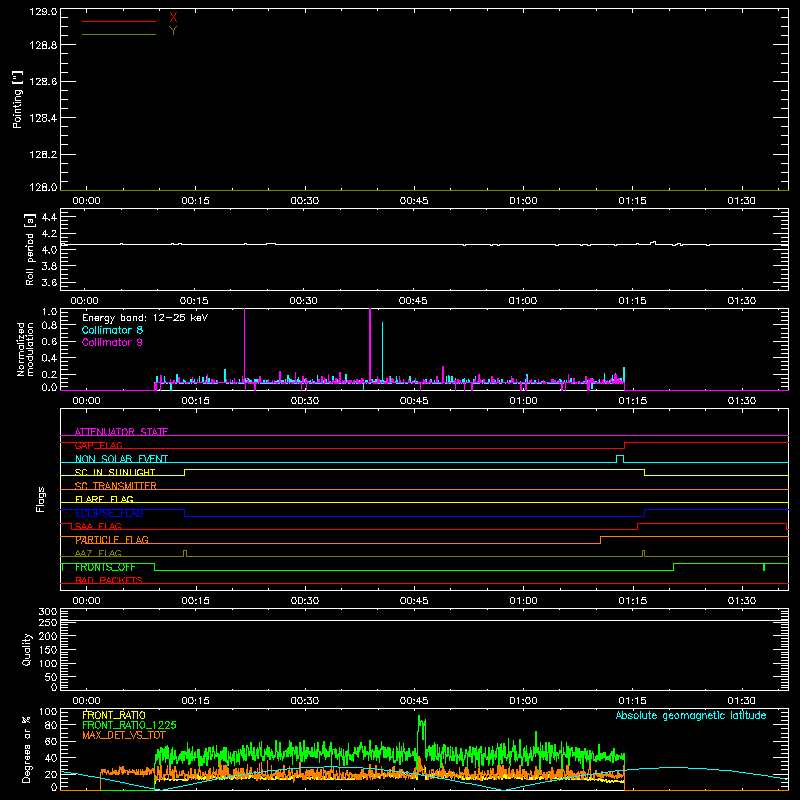Viewport: 800px width, 800px height.
Task: Click the 'Roll period [s]' axis title
Action: point(30,249)
